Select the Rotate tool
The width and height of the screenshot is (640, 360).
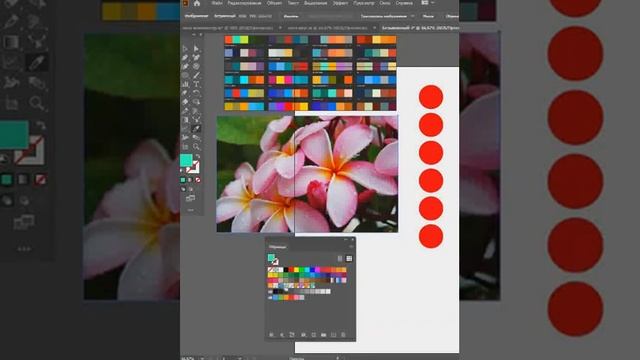tap(196, 93)
